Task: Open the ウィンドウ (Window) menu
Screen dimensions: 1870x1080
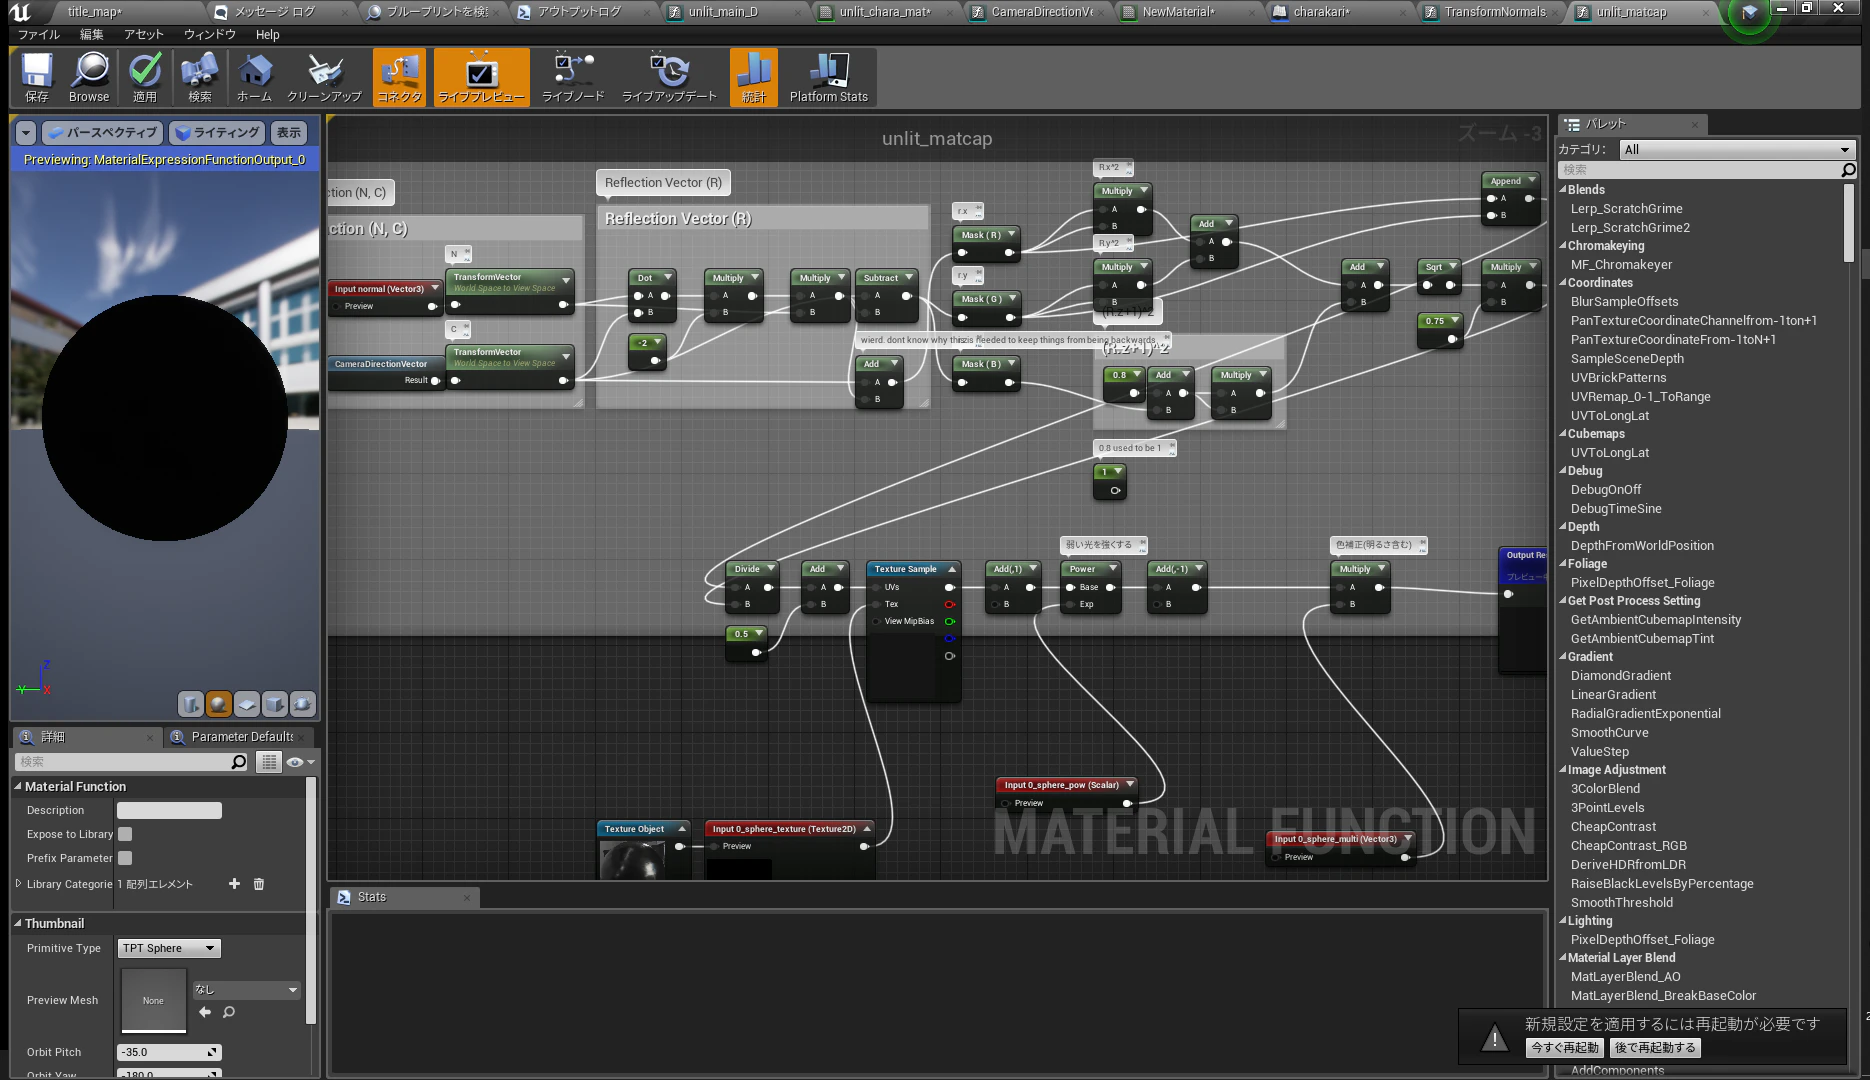Action: click(210, 34)
